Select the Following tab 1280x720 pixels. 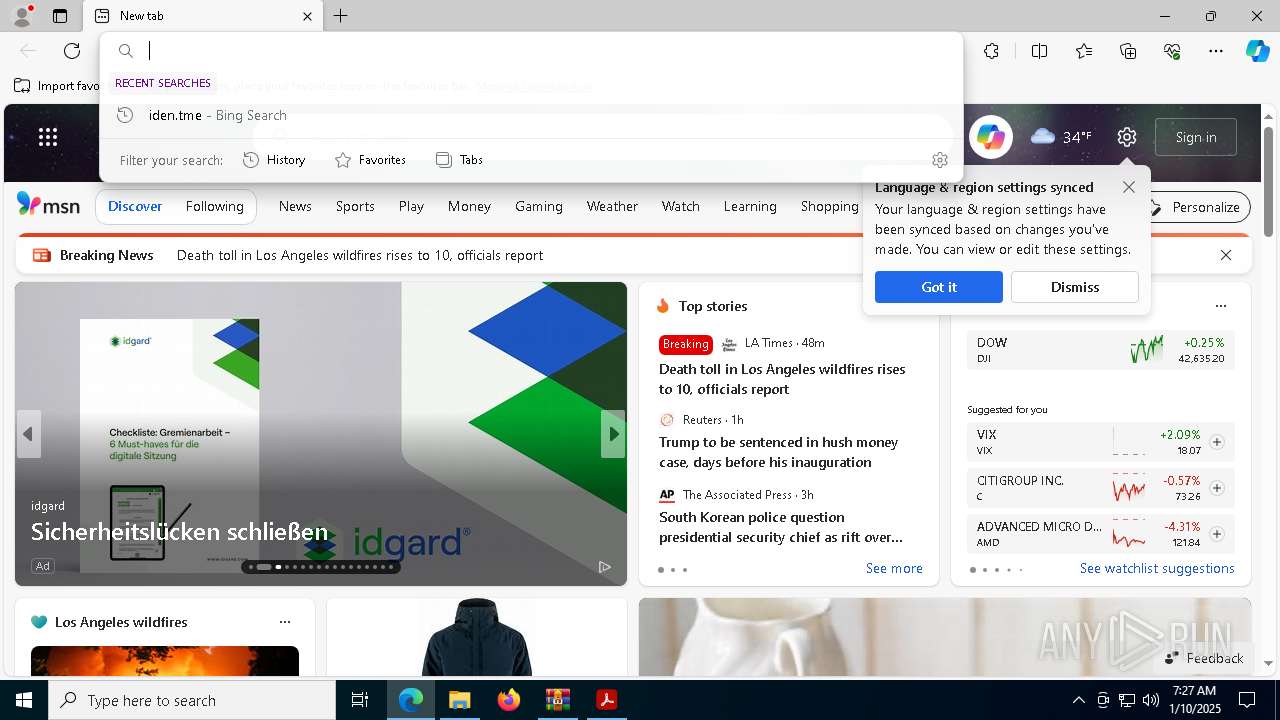215,207
